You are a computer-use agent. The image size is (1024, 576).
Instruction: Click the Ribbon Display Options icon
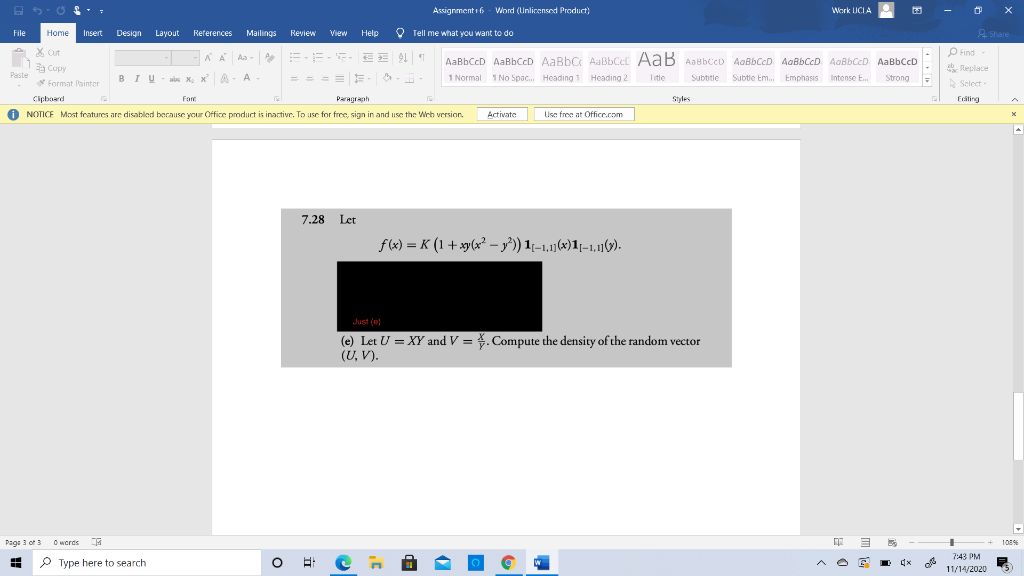917,10
